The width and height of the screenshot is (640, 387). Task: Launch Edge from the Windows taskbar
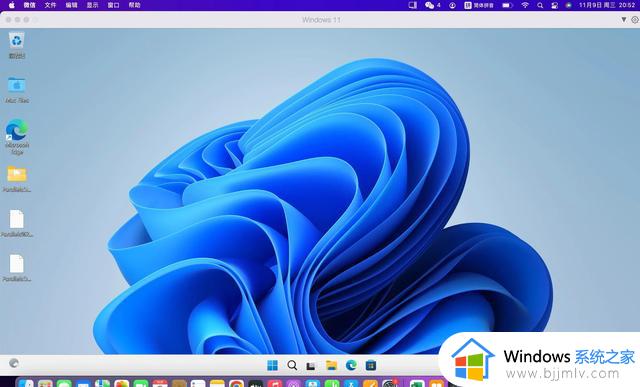(351, 365)
